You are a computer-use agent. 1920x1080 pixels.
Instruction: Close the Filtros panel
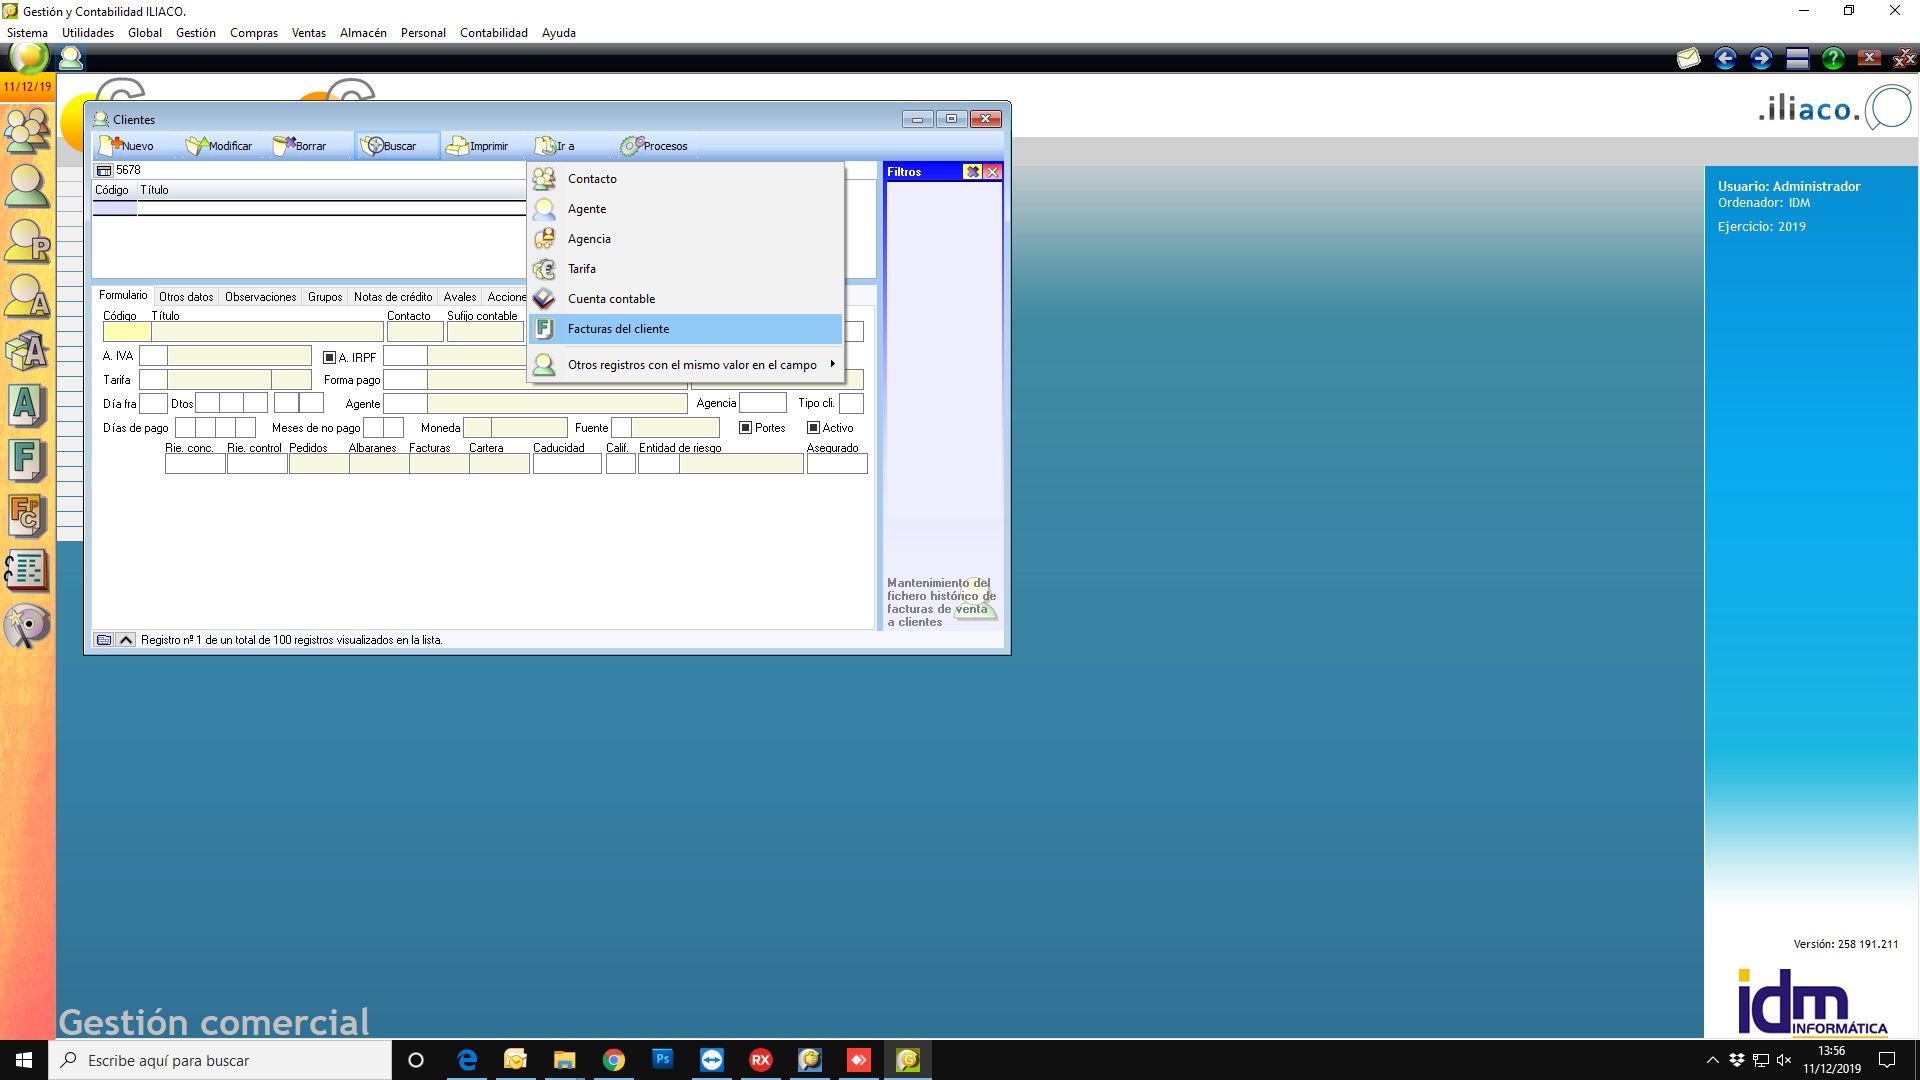click(993, 172)
